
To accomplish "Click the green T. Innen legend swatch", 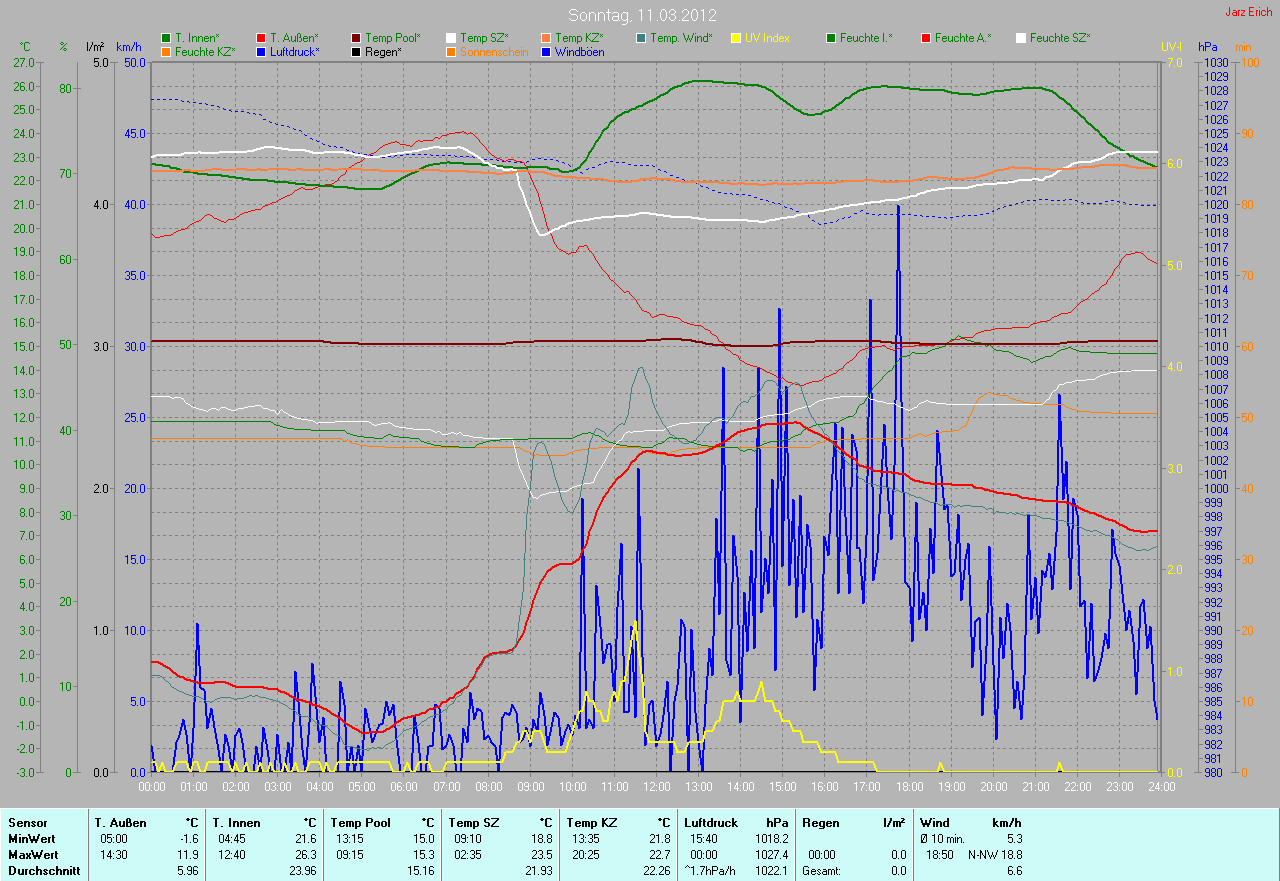I will [x=166, y=38].
